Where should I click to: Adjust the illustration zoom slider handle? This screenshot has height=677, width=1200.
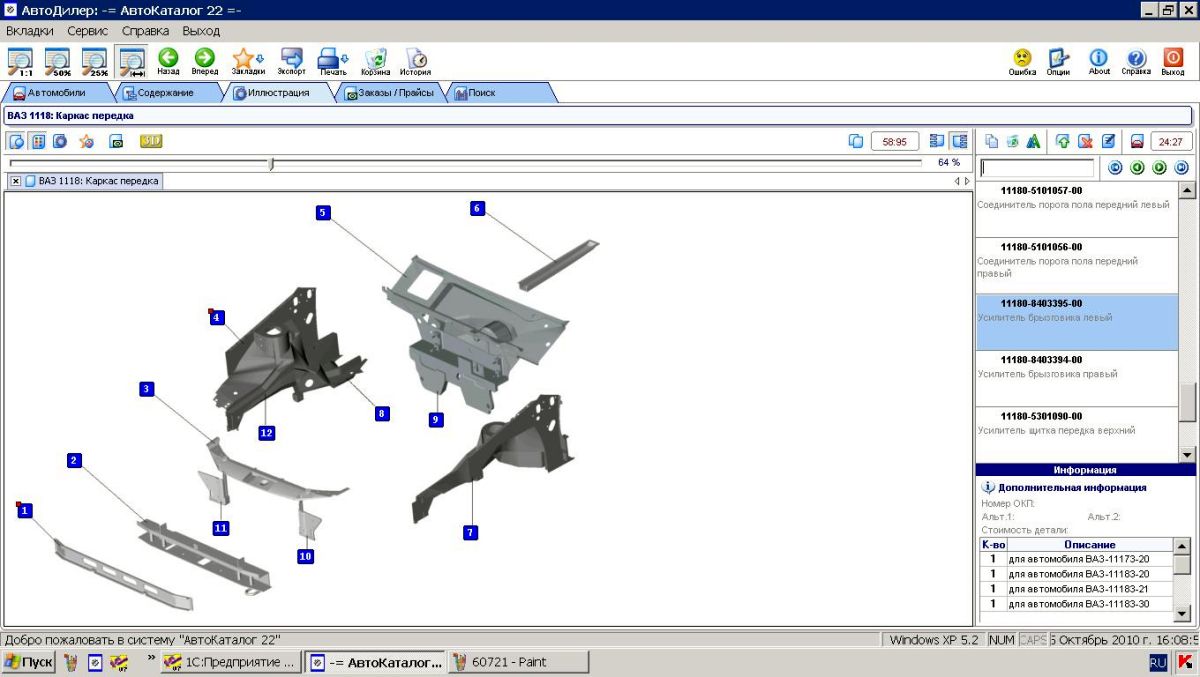271,163
